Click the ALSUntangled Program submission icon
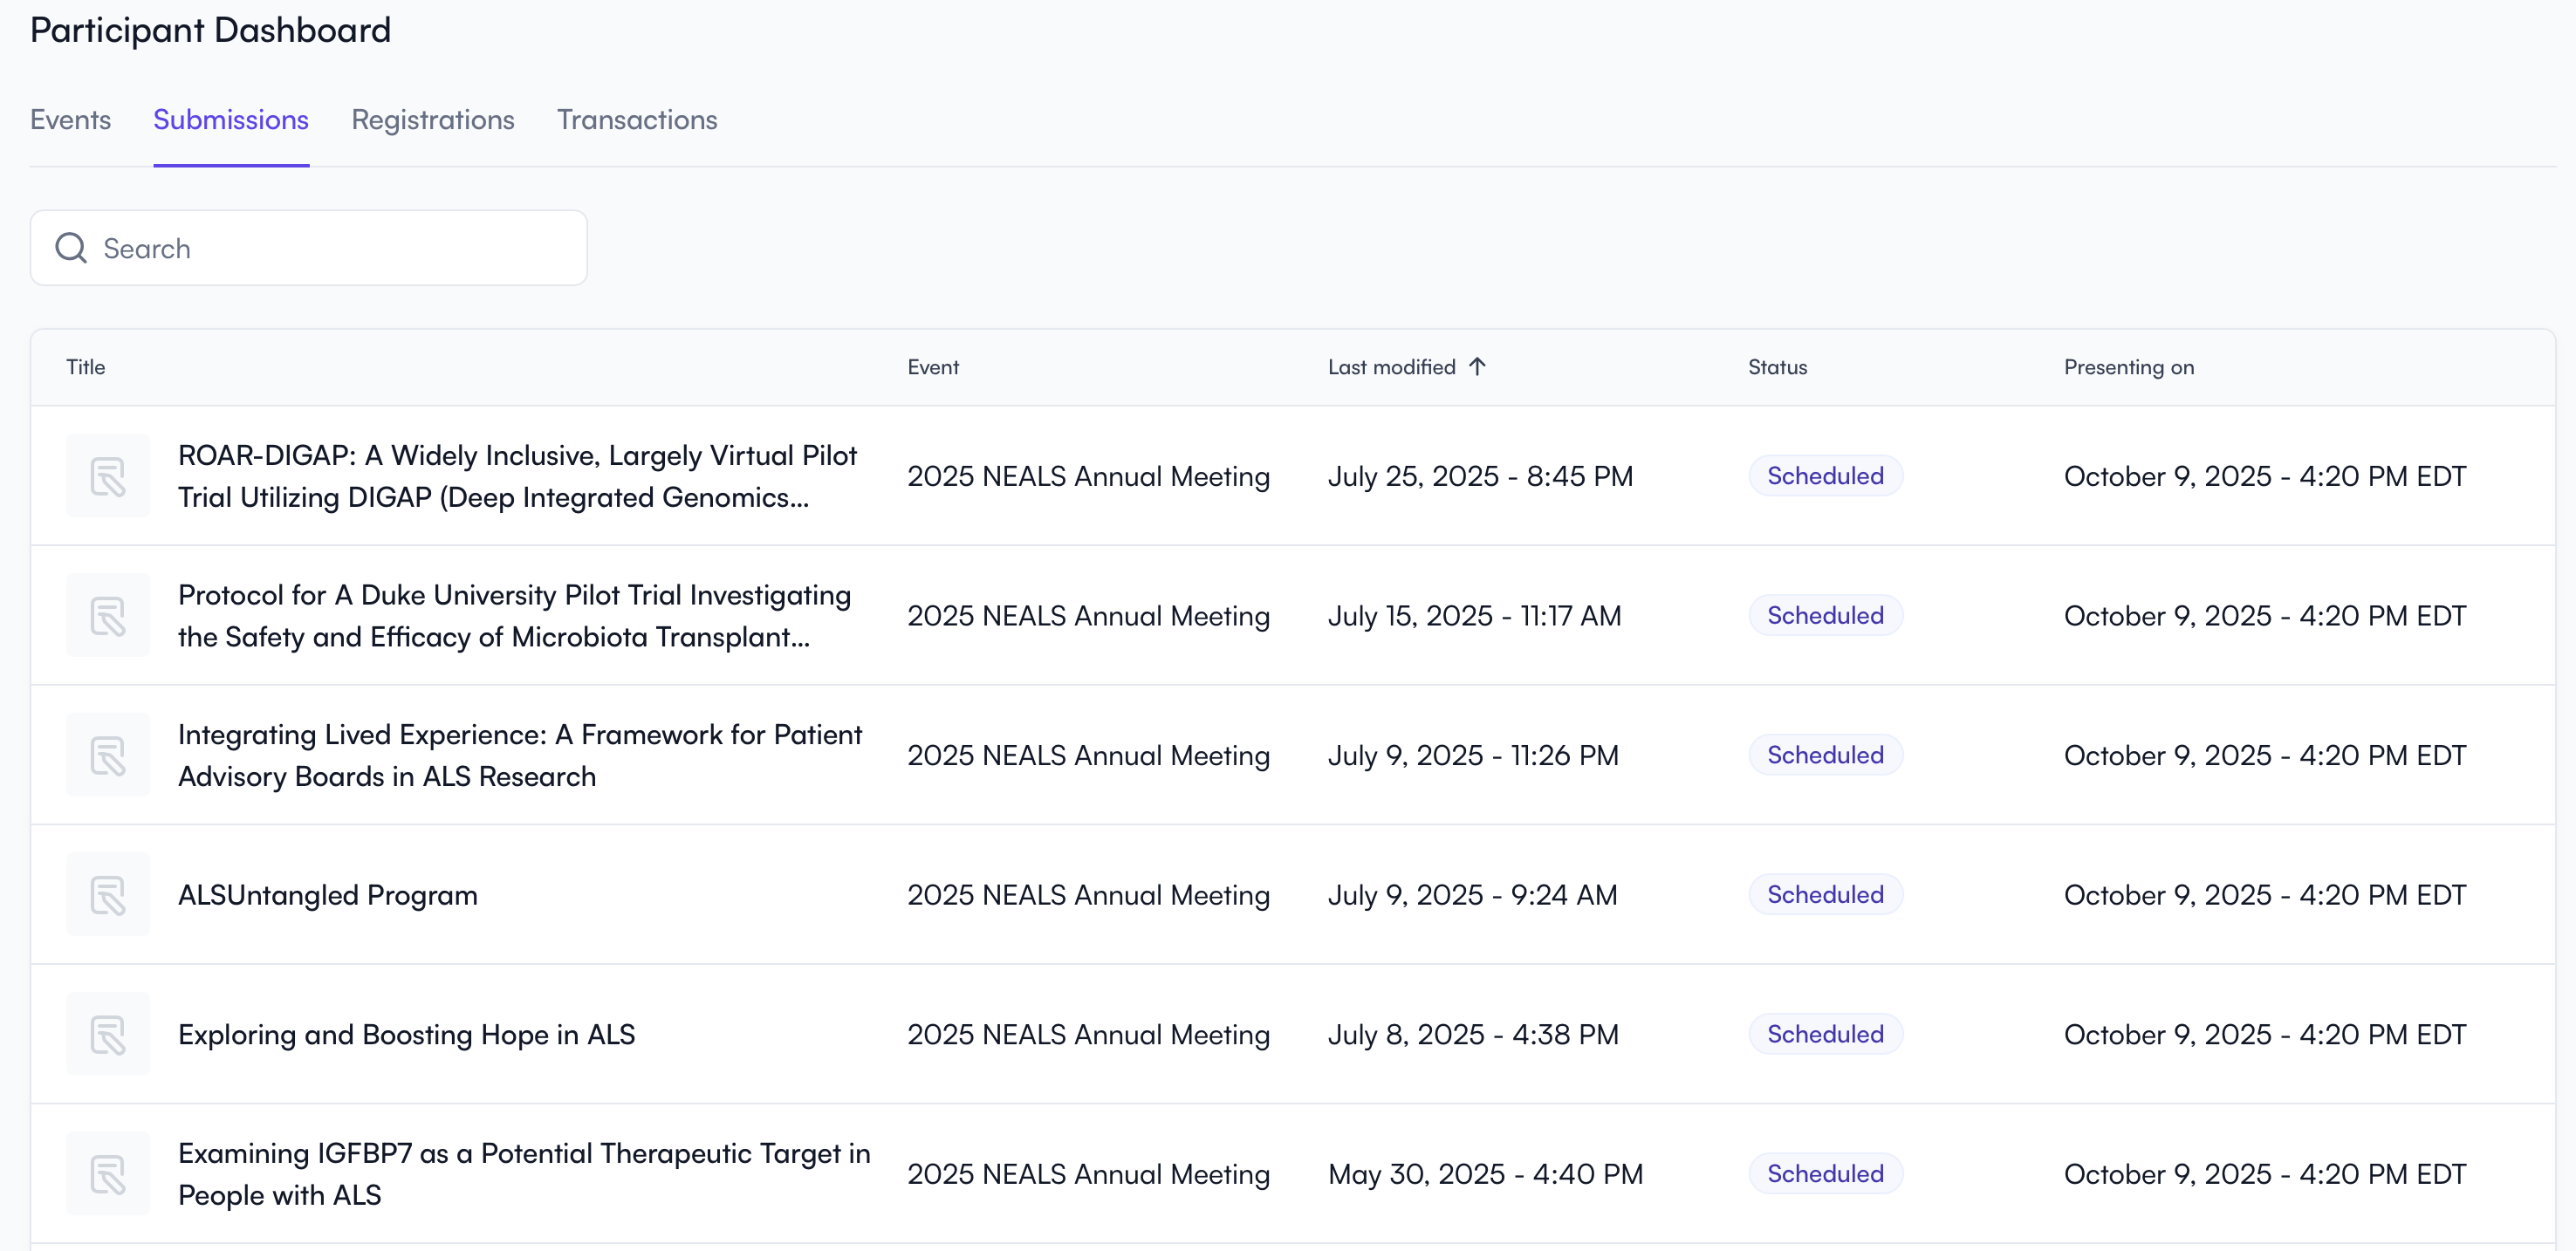This screenshot has width=2576, height=1251. [108, 895]
